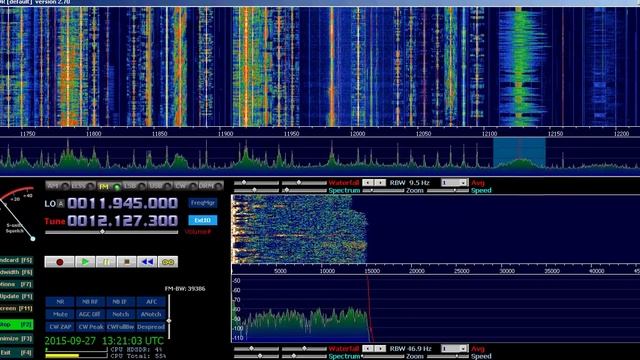Click the LO A selector button

[x=60, y=203]
